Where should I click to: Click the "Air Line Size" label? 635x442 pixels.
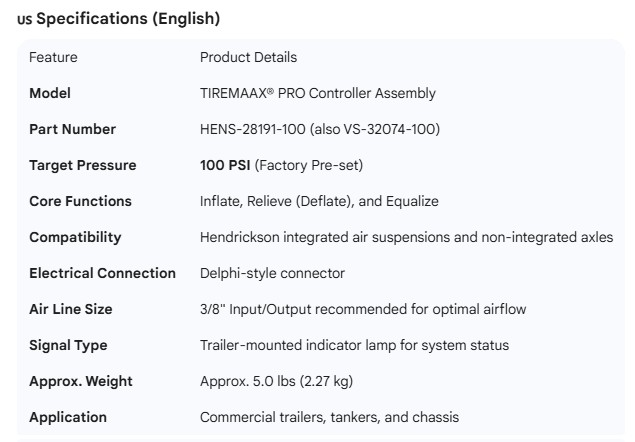click(x=71, y=309)
